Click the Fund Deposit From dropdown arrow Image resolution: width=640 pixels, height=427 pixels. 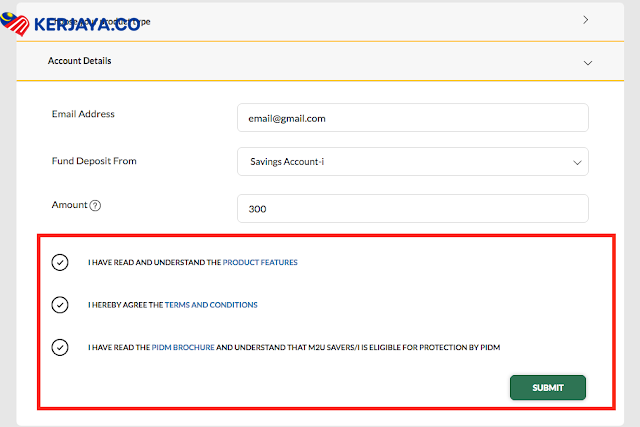coord(575,162)
